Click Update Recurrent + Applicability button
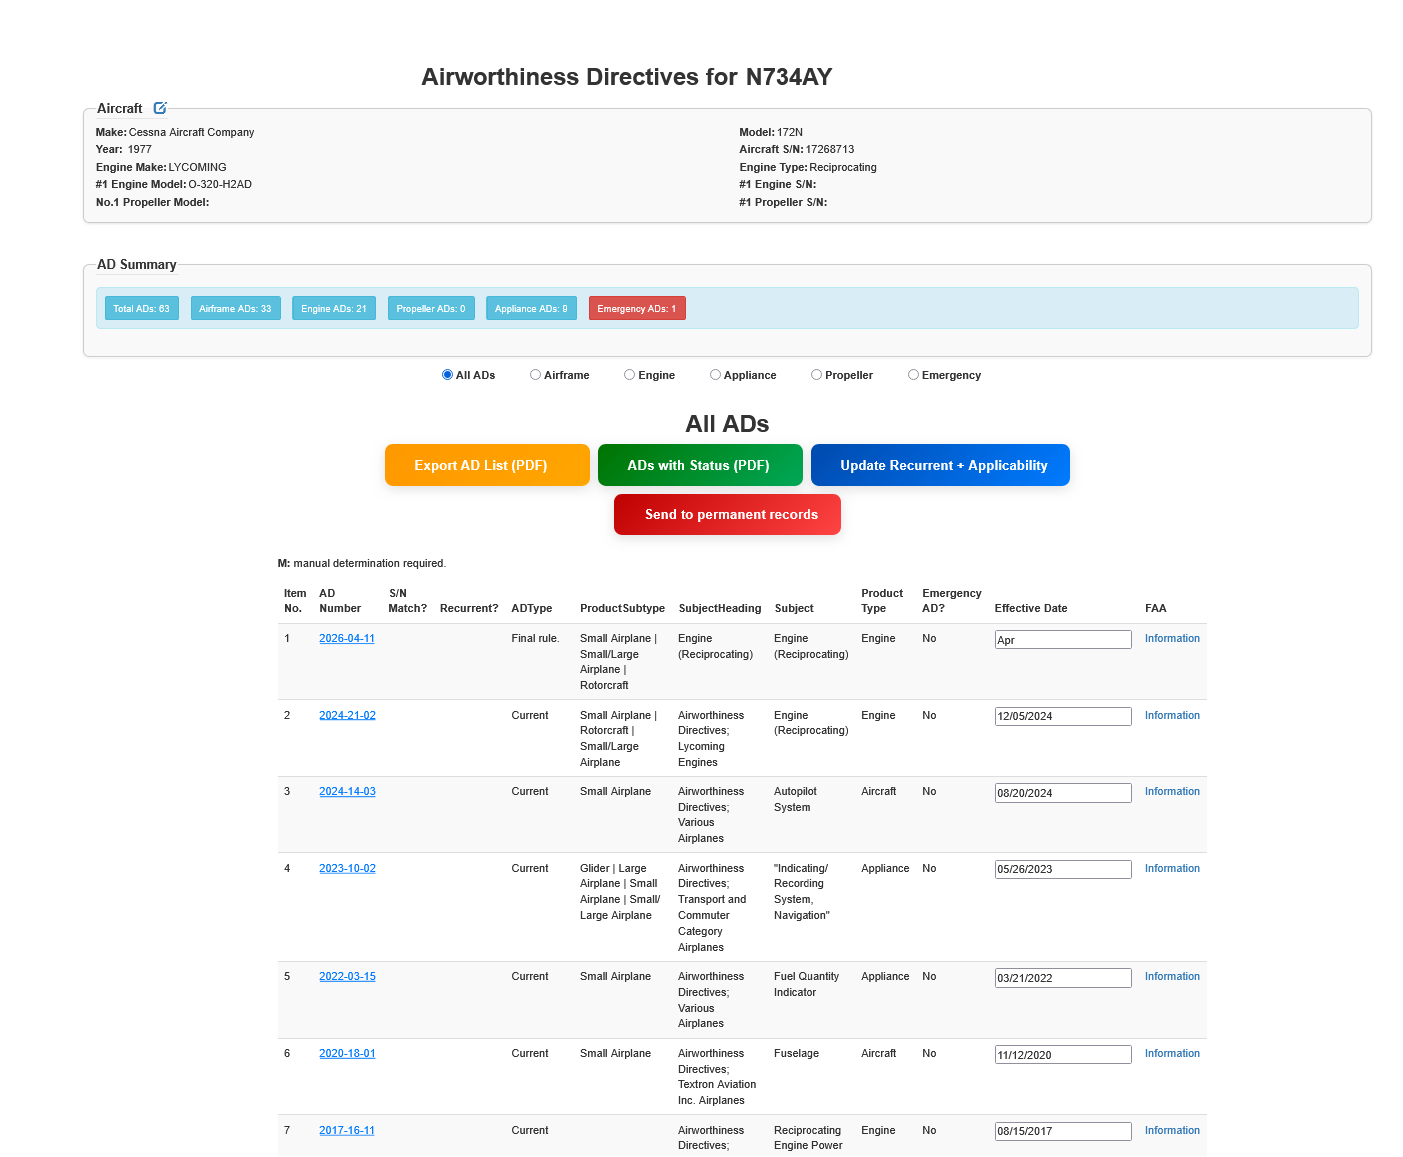Screen dimensions: 1403x1157 pyautogui.click(x=940, y=465)
